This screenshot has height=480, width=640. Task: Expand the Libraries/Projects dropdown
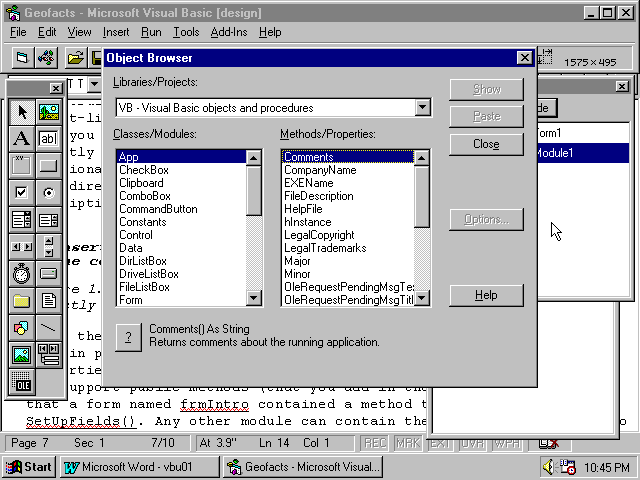pyautogui.click(x=422, y=108)
